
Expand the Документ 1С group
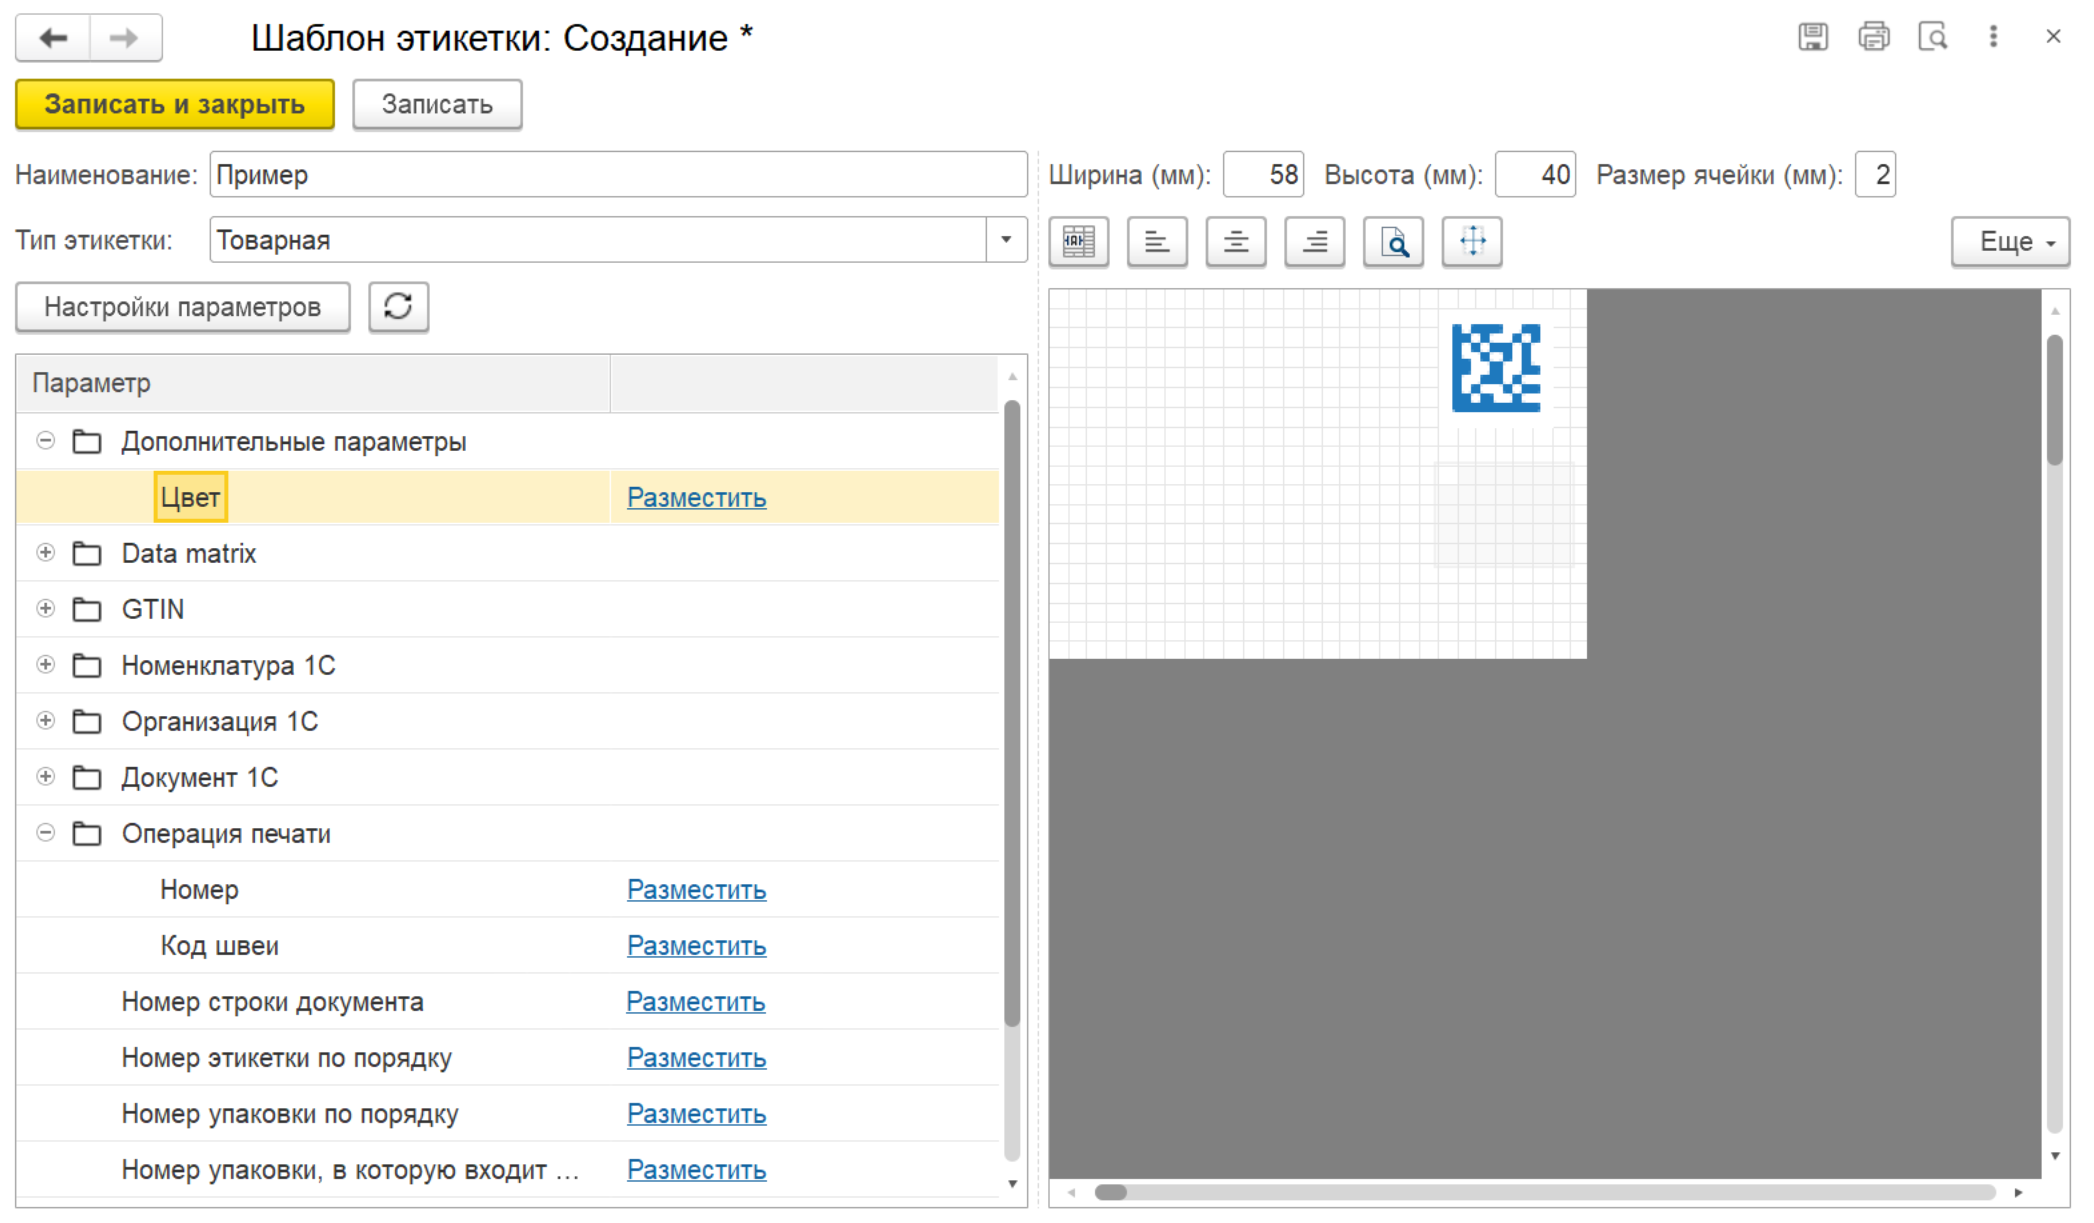tap(45, 776)
